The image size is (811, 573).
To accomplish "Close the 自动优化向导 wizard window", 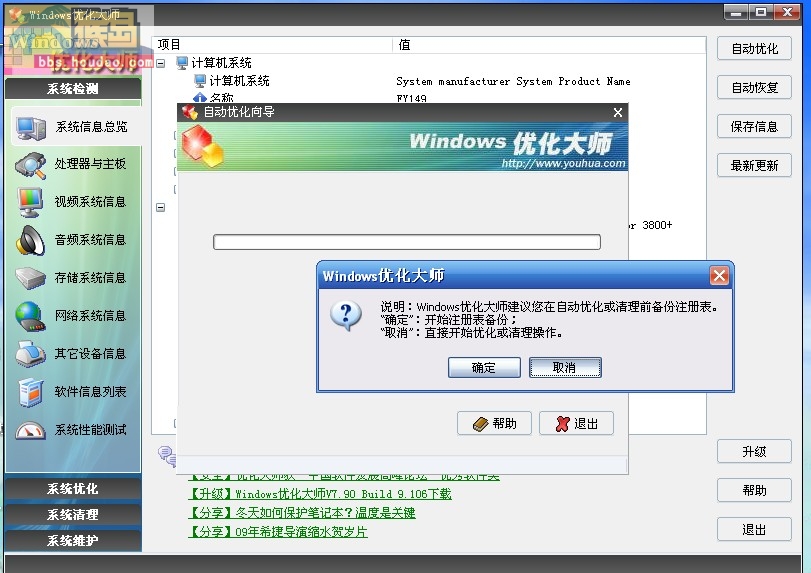I will click(618, 112).
